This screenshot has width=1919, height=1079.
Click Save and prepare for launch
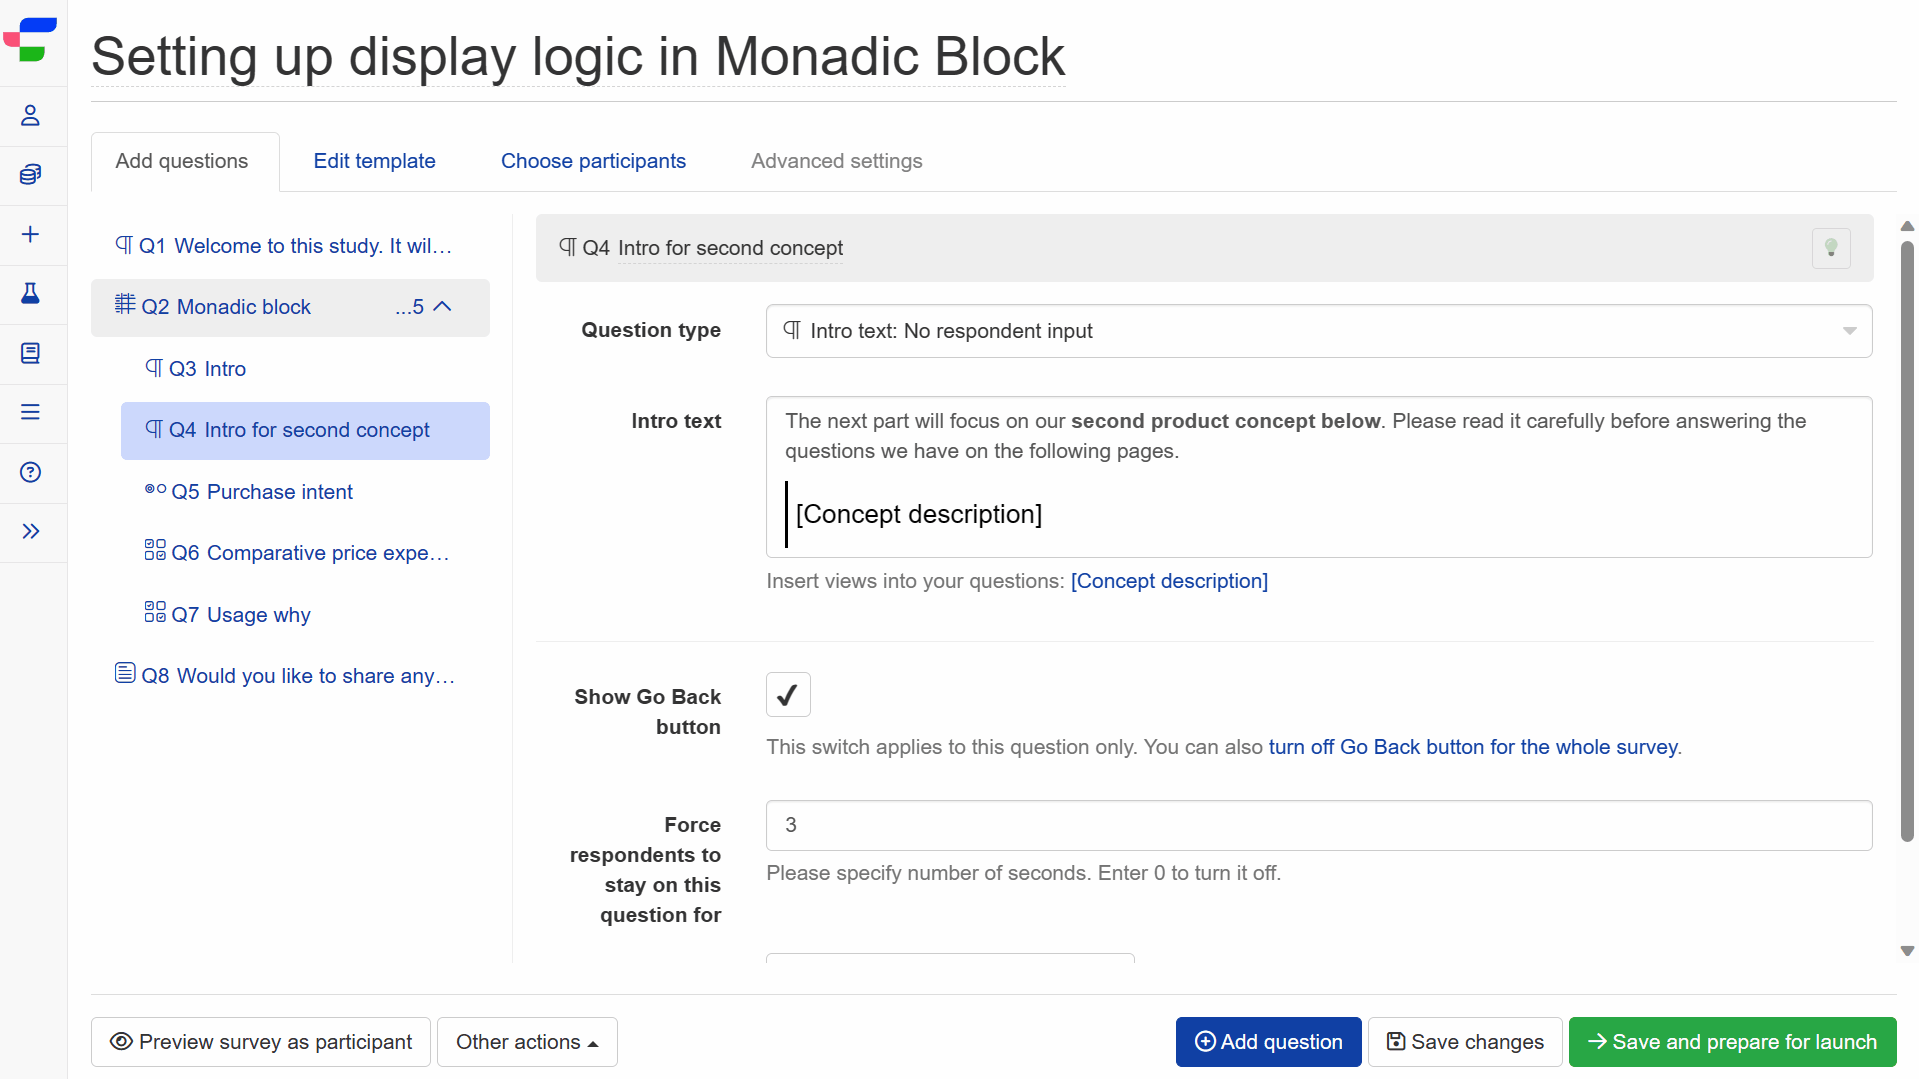click(1732, 1042)
